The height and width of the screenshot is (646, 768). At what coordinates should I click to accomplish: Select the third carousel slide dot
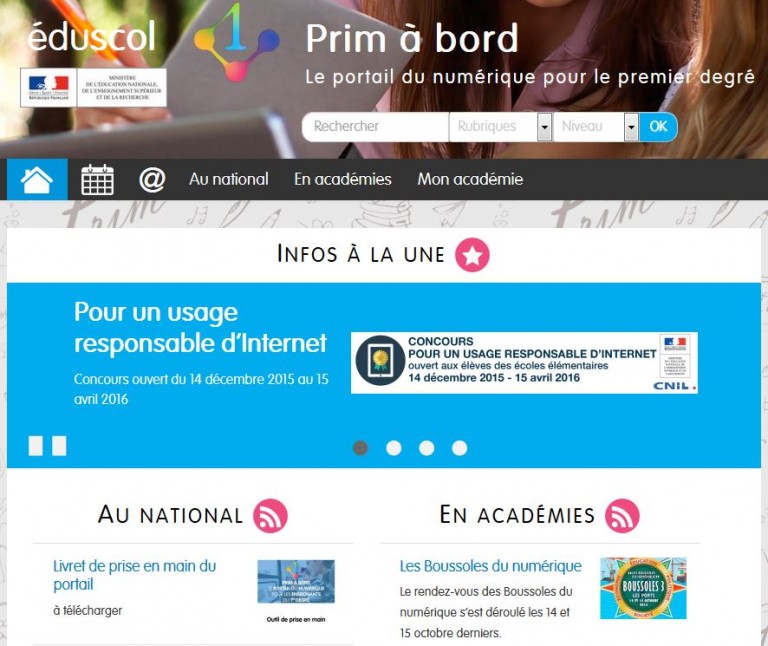click(x=427, y=448)
